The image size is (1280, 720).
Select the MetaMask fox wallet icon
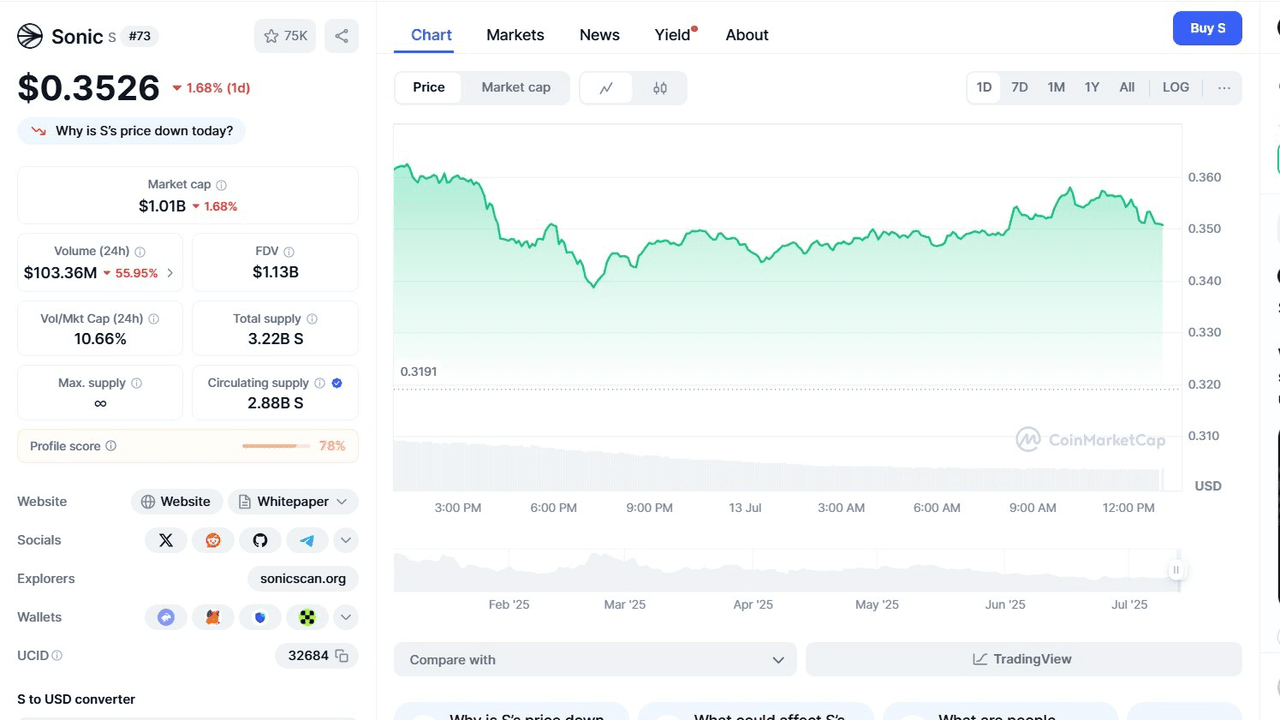(213, 617)
